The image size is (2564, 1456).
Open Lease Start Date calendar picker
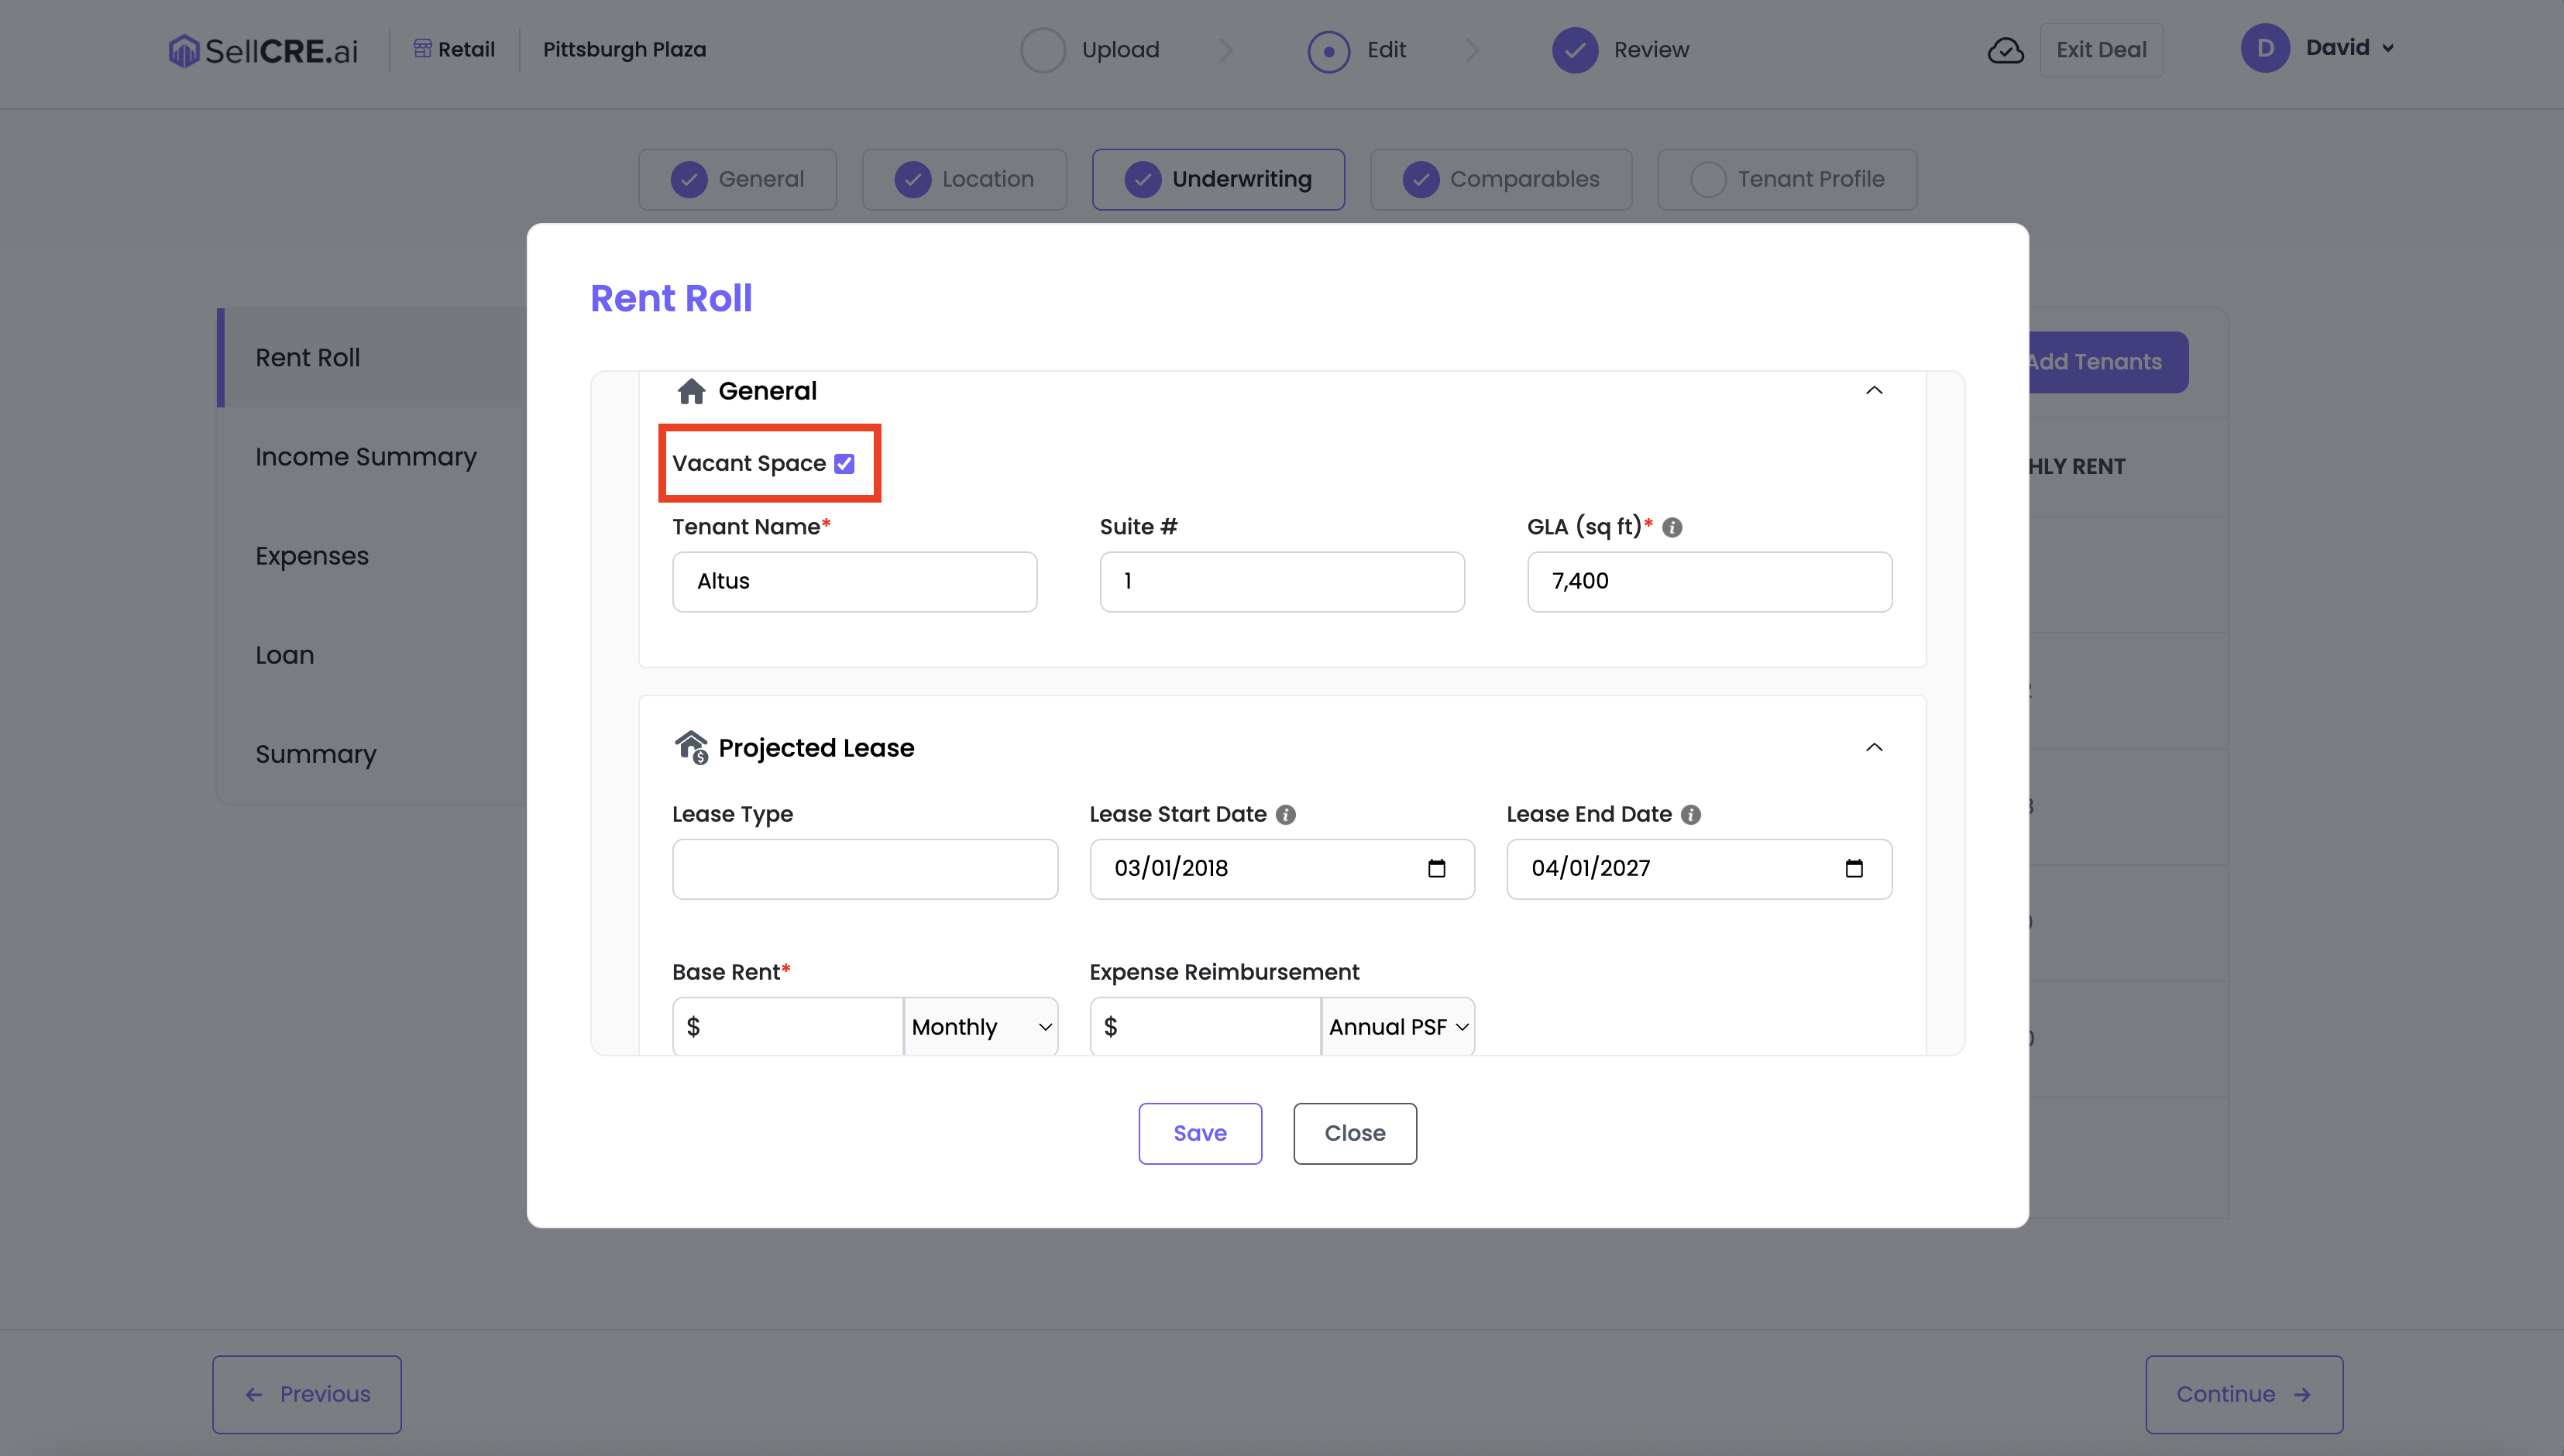[x=1436, y=868]
